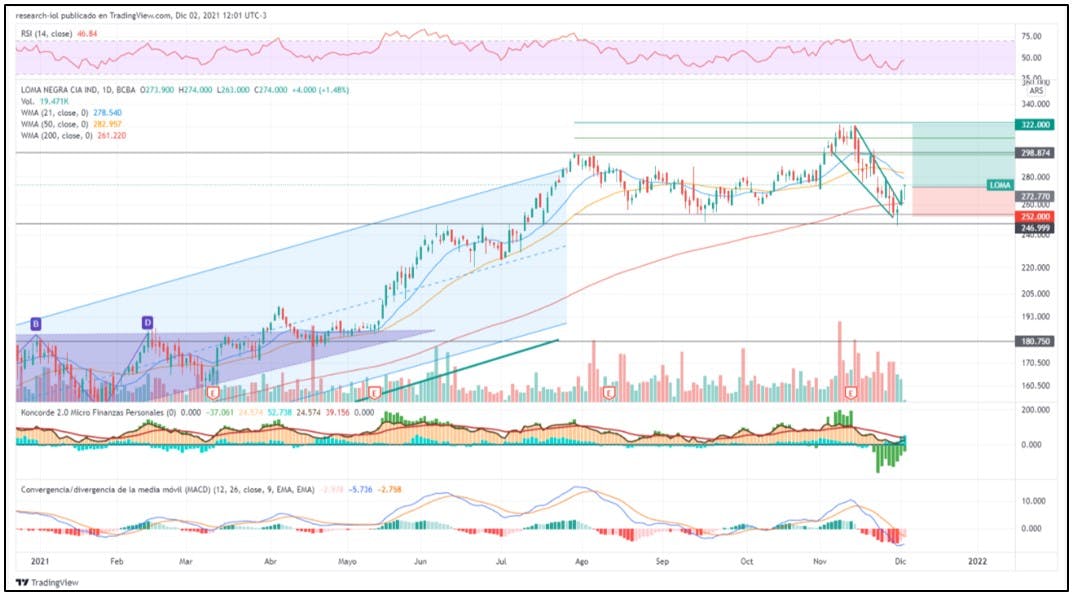Click the Abr label on time axis

(x=271, y=561)
